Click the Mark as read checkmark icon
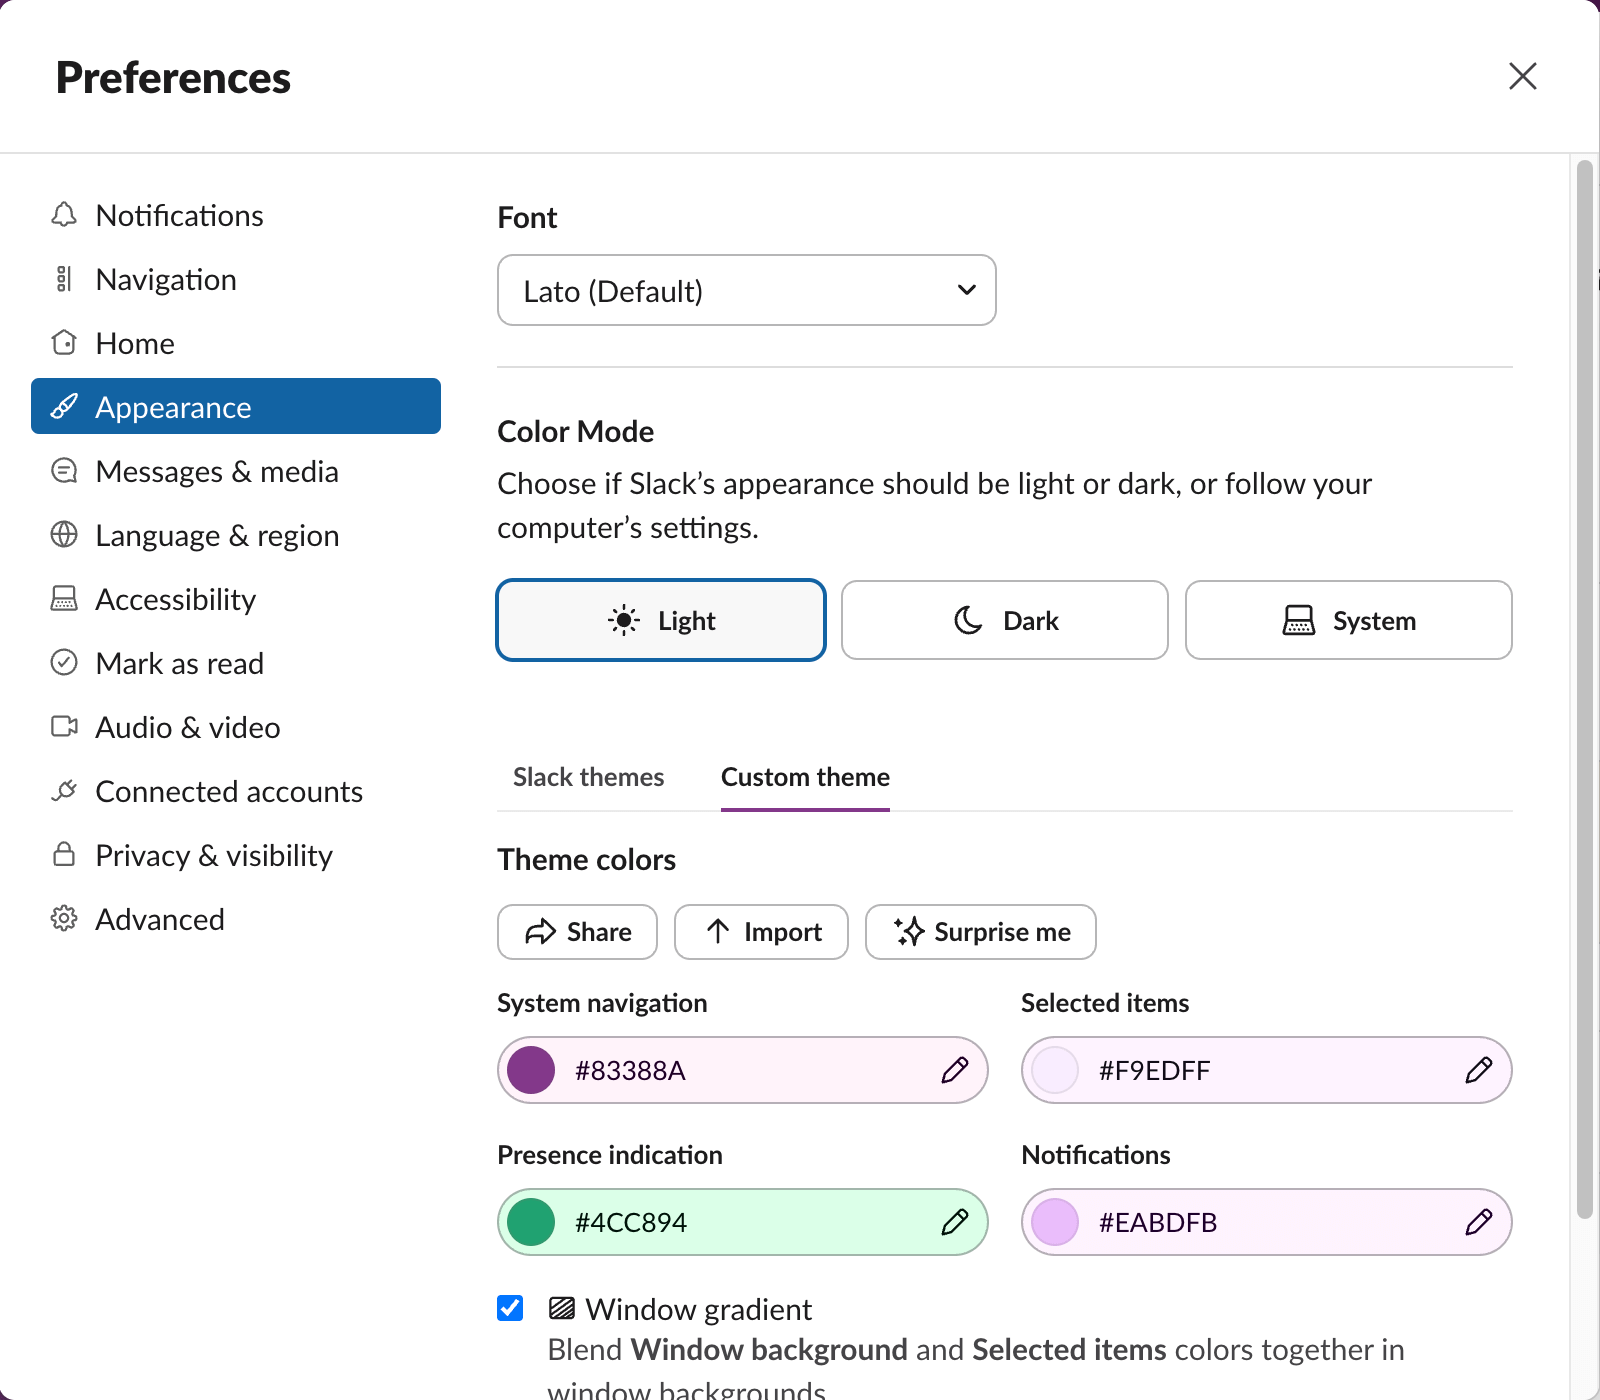1600x1400 pixels. coord(64,663)
